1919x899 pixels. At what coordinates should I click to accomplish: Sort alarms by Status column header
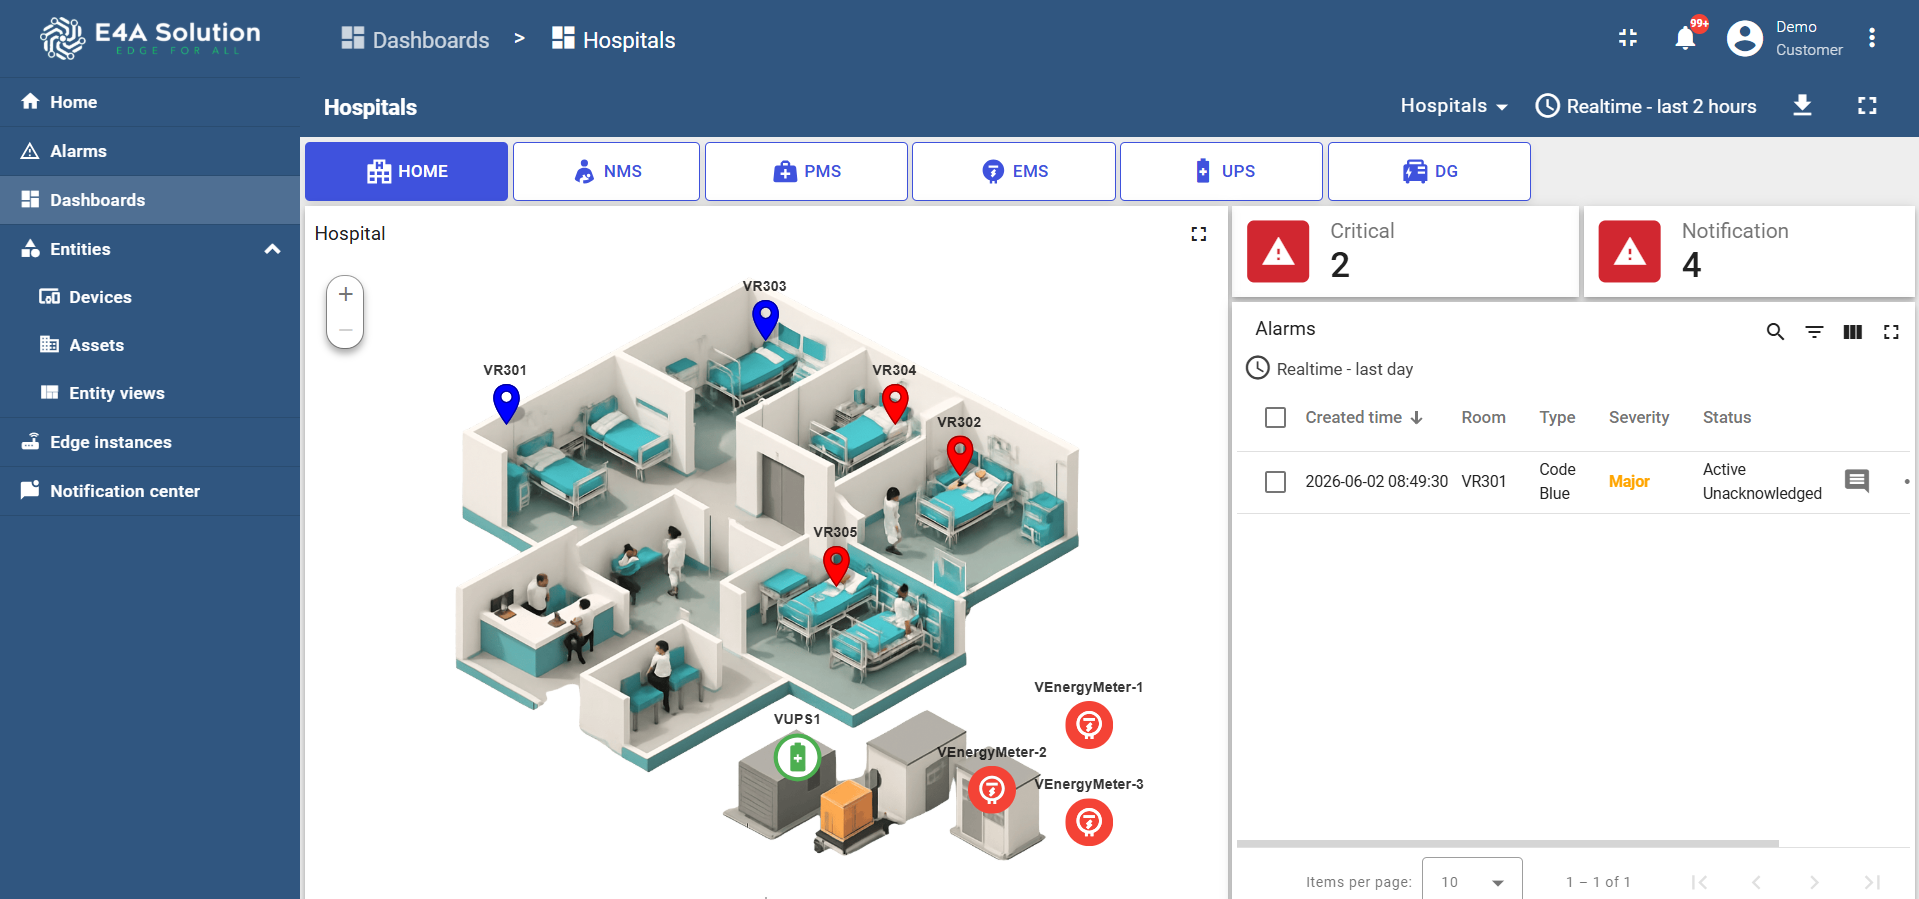[1726, 417]
